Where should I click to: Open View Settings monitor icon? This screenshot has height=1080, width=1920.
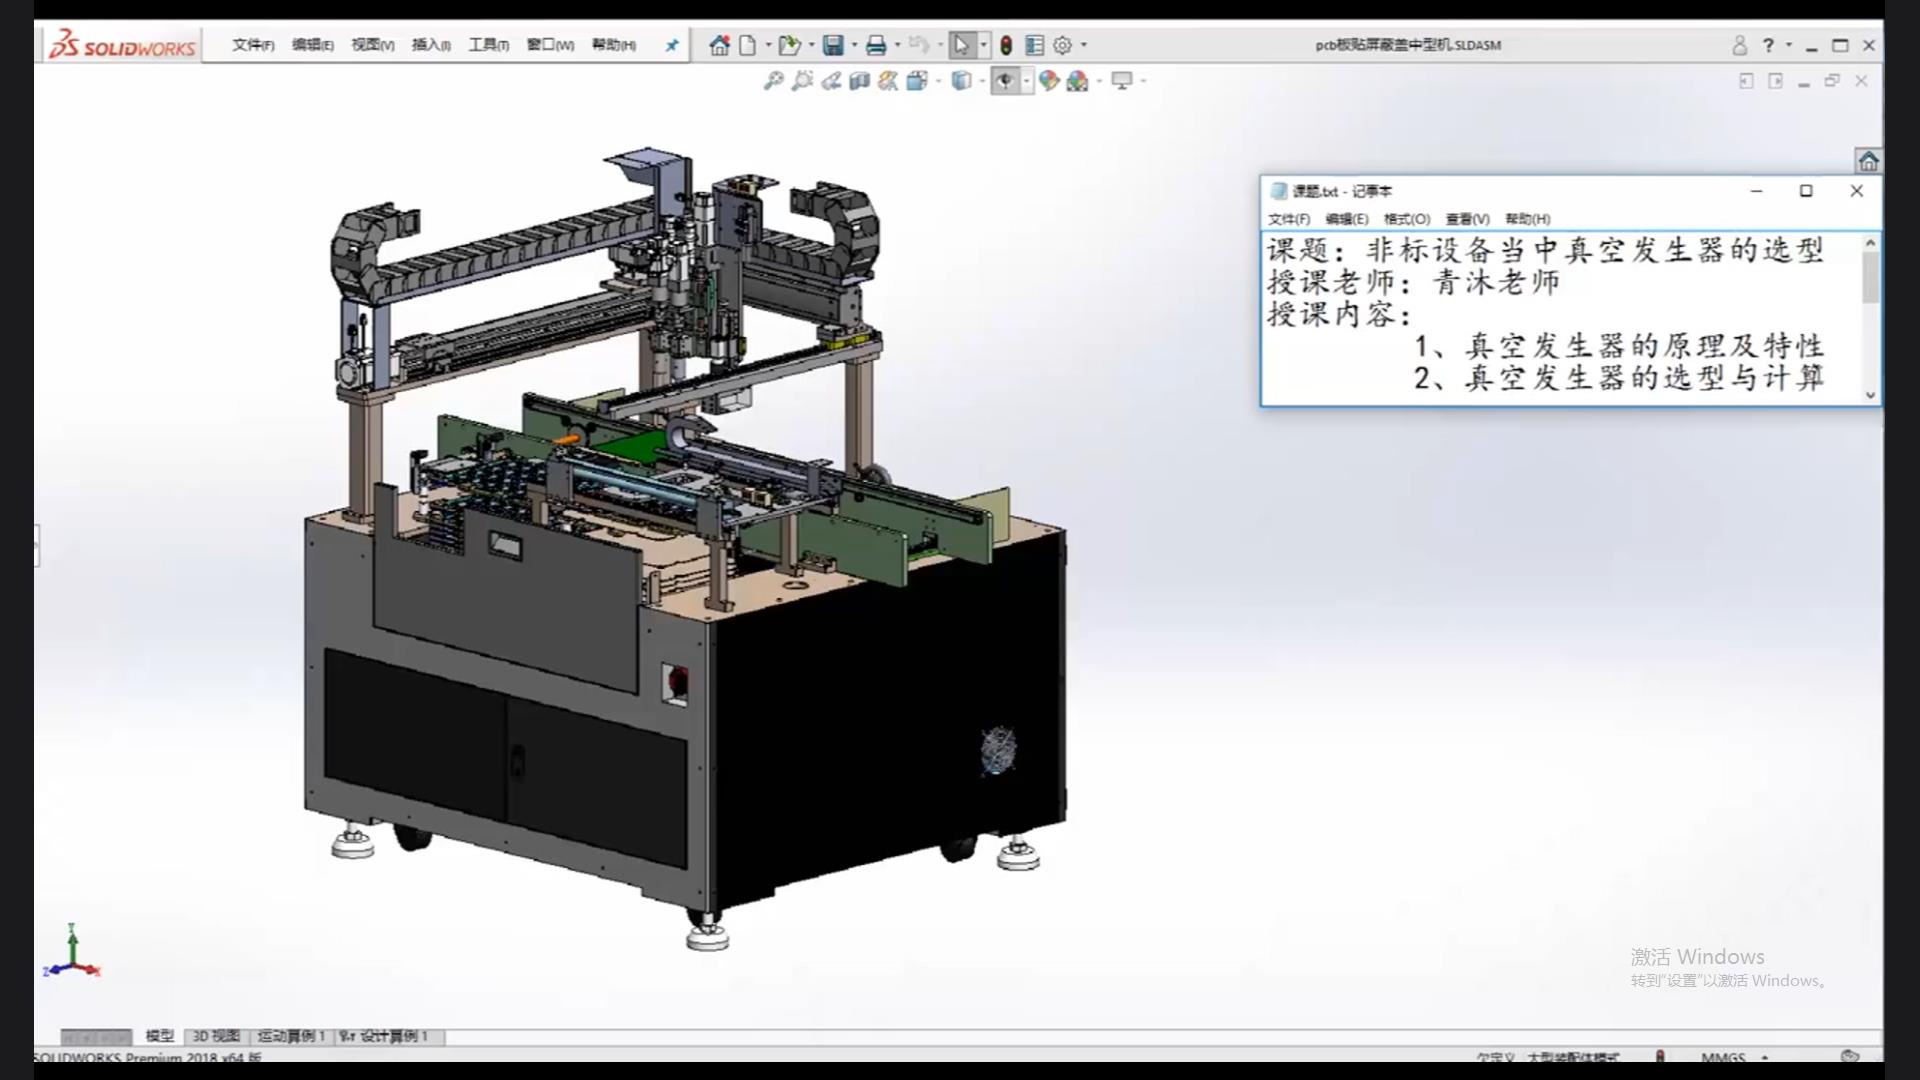[1122, 81]
